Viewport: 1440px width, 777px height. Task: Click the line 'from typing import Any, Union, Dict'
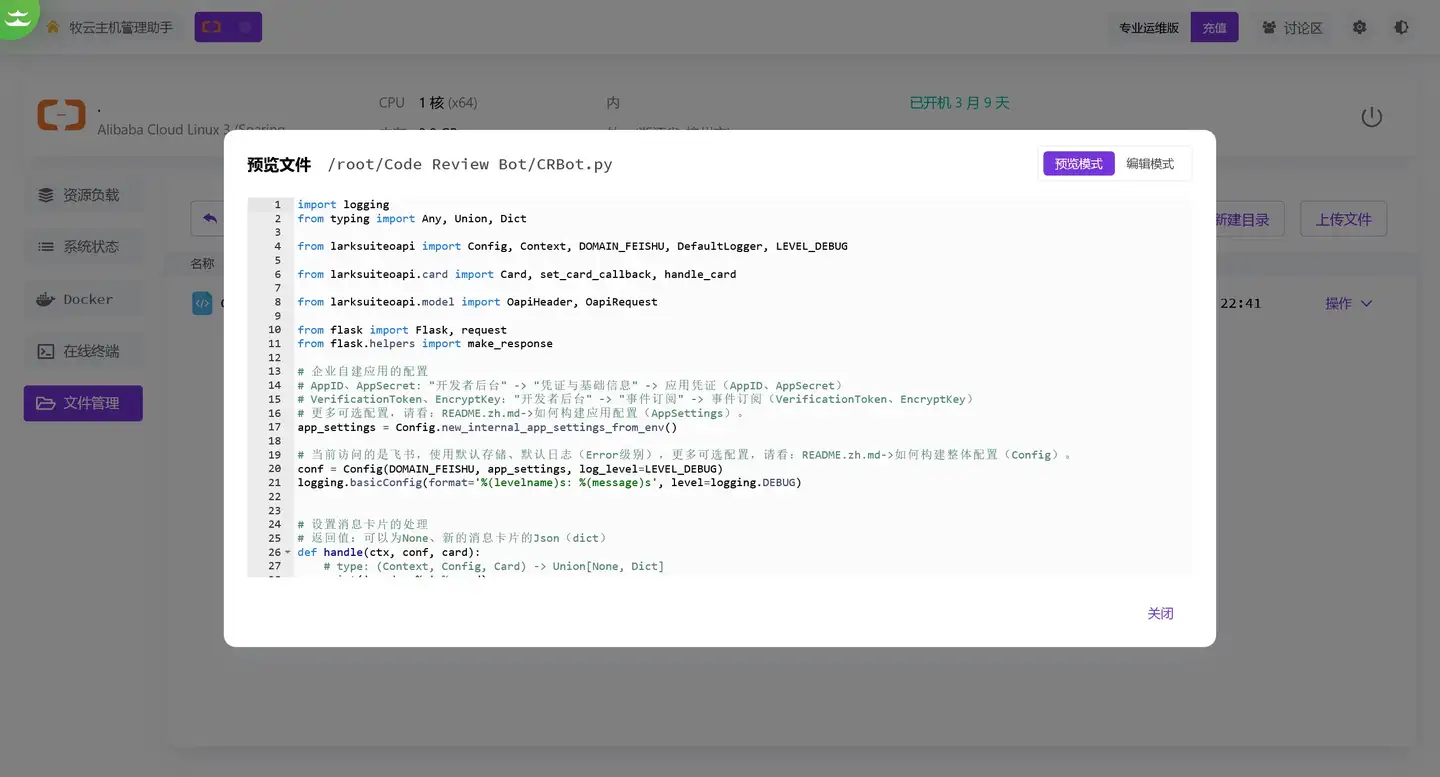[412, 218]
